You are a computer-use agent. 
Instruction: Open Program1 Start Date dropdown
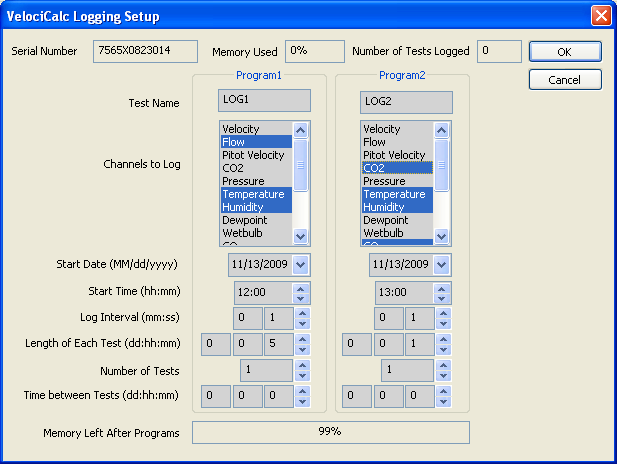(301, 264)
